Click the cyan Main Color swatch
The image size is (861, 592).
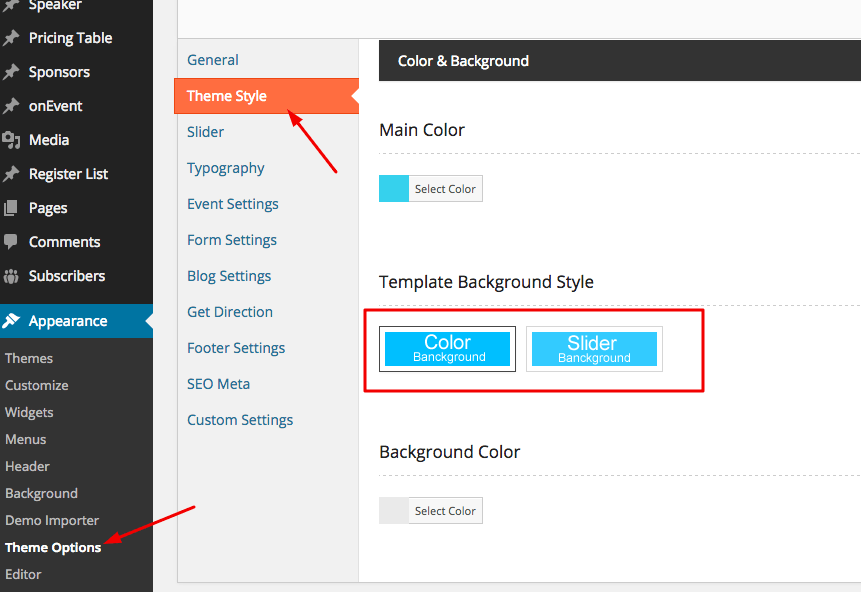(x=394, y=189)
